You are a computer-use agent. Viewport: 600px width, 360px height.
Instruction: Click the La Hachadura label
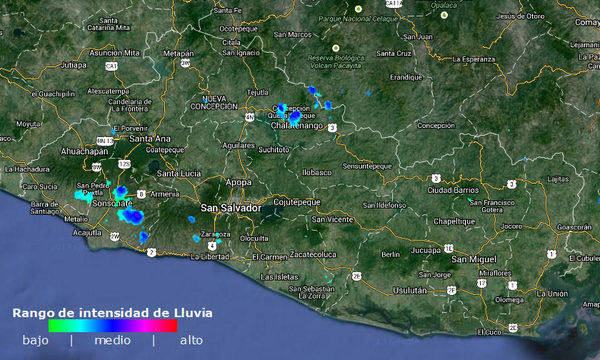tap(27, 169)
